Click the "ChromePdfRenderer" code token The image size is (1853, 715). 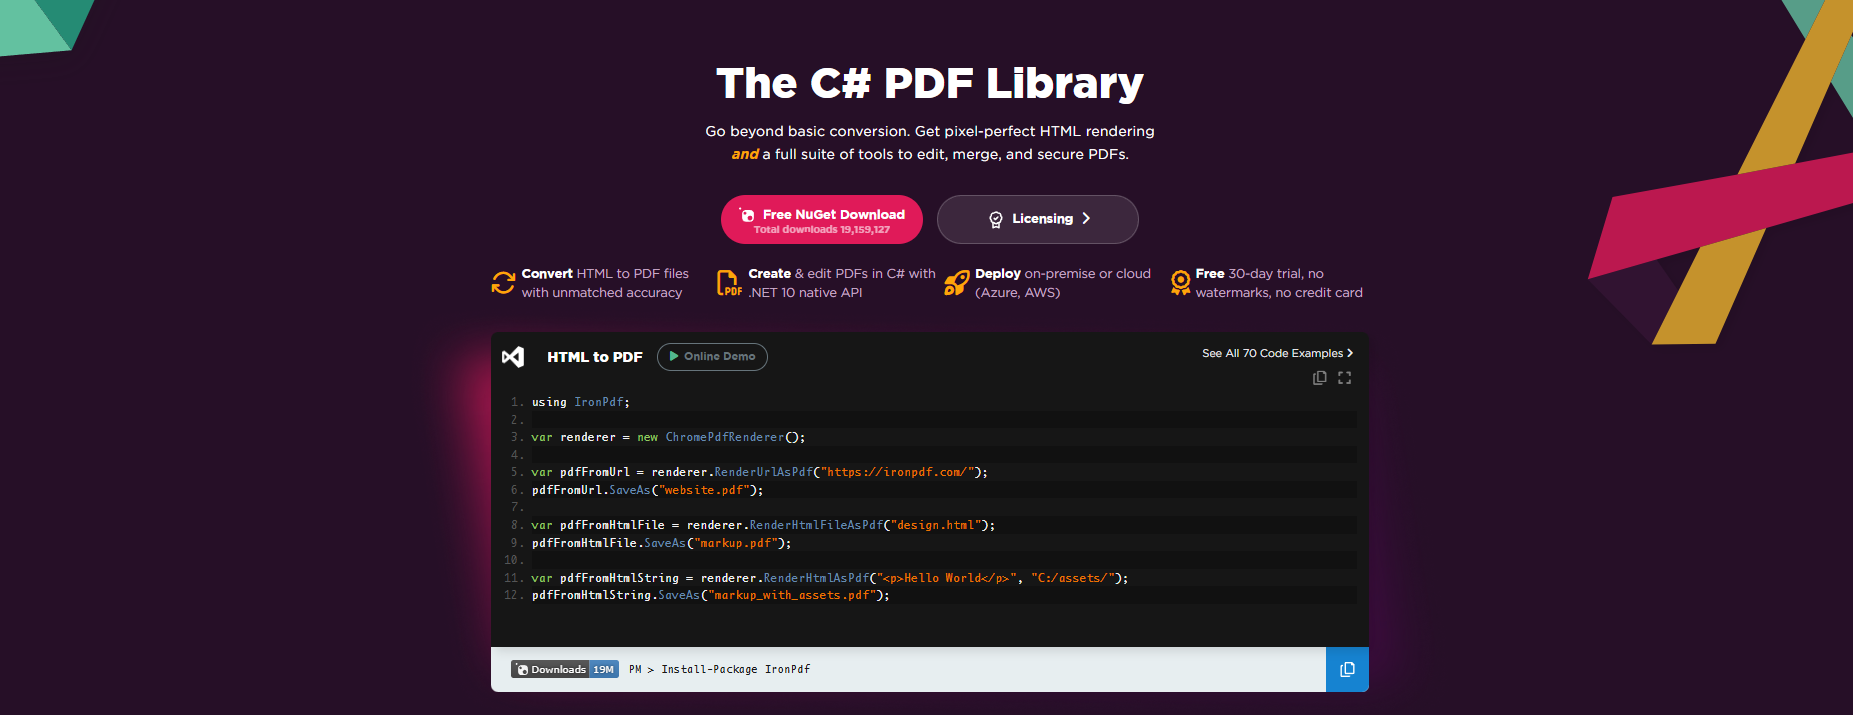[x=725, y=437]
